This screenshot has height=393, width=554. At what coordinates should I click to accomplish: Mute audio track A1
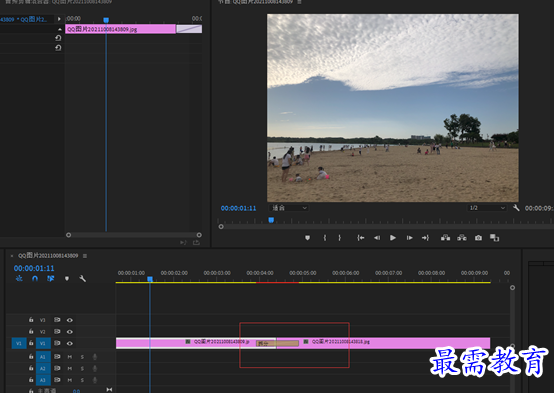click(x=70, y=357)
